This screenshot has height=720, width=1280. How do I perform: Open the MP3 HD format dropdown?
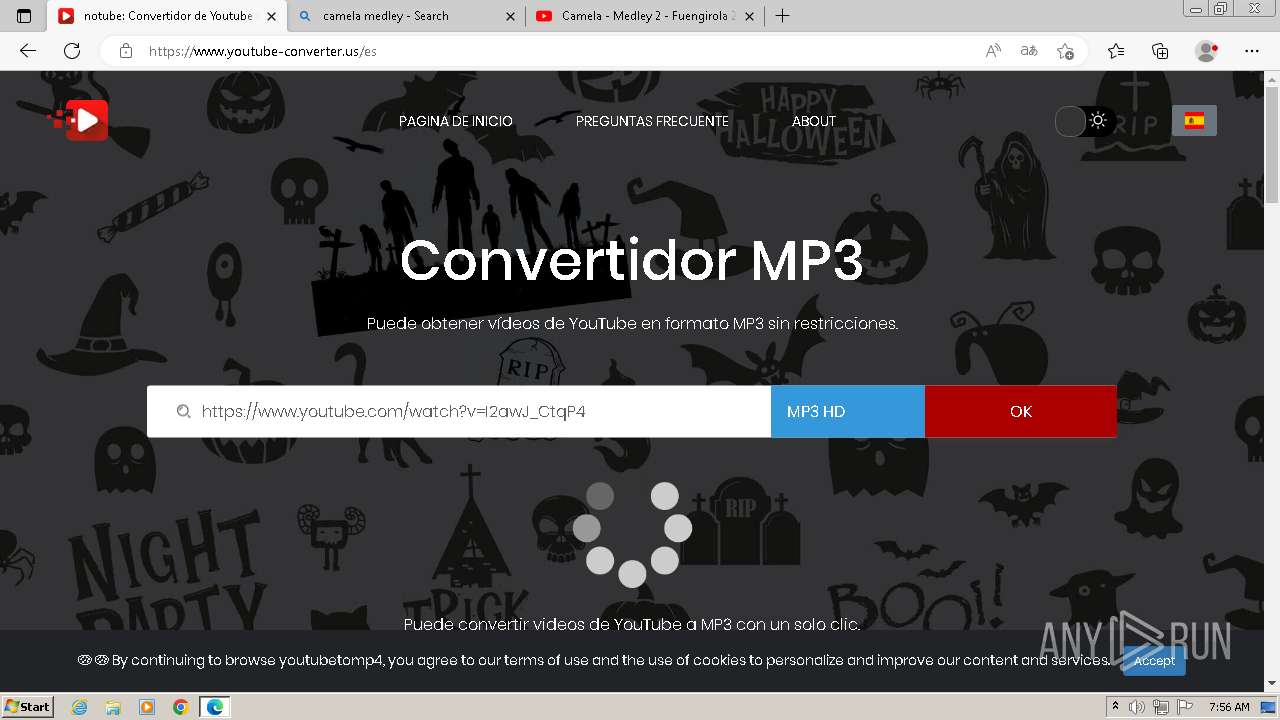(x=847, y=412)
